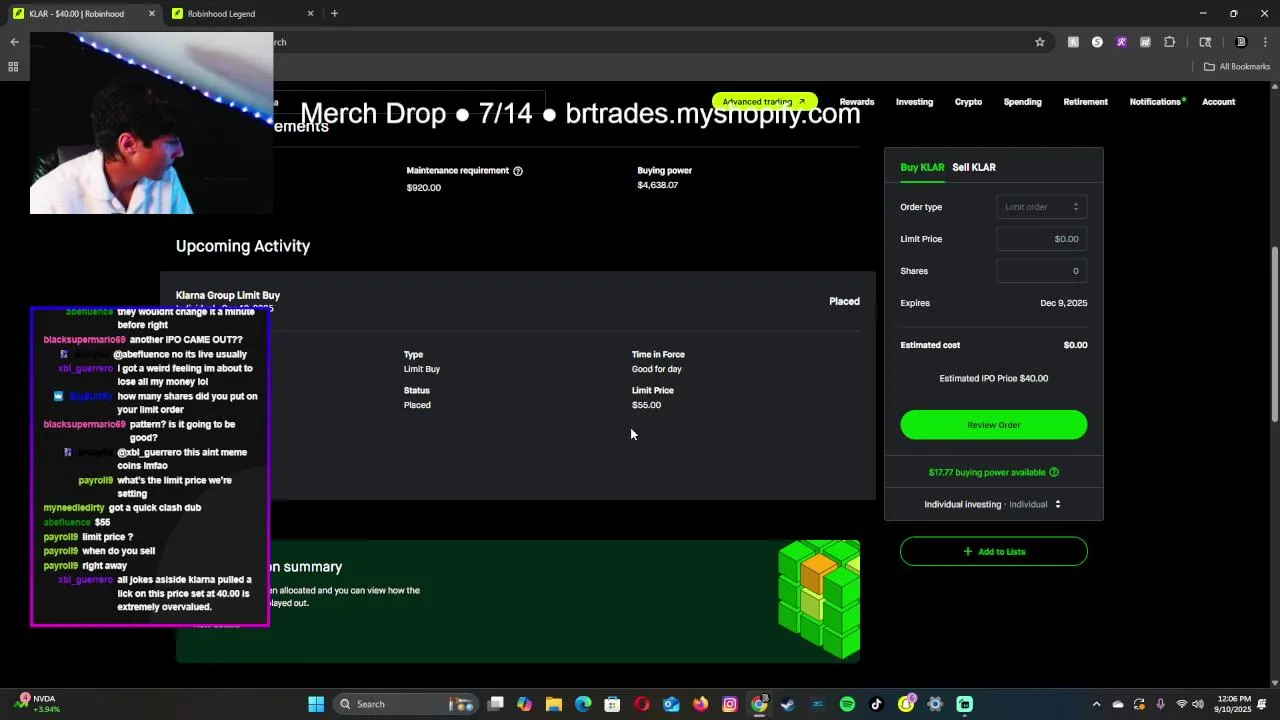
Task: Click the Upcoming Activity heading
Action: point(243,246)
